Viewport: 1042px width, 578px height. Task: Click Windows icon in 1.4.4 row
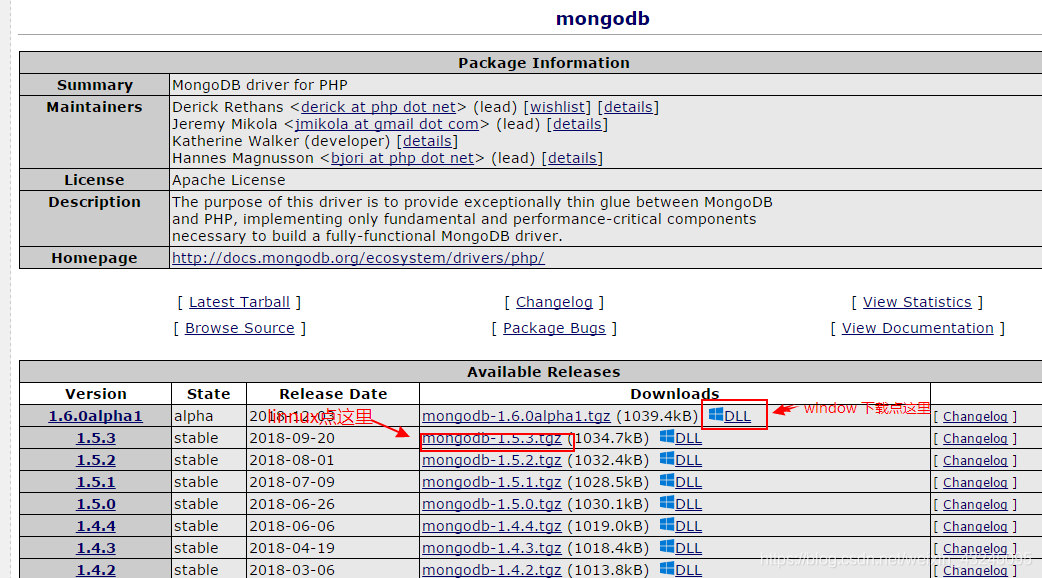coord(667,524)
